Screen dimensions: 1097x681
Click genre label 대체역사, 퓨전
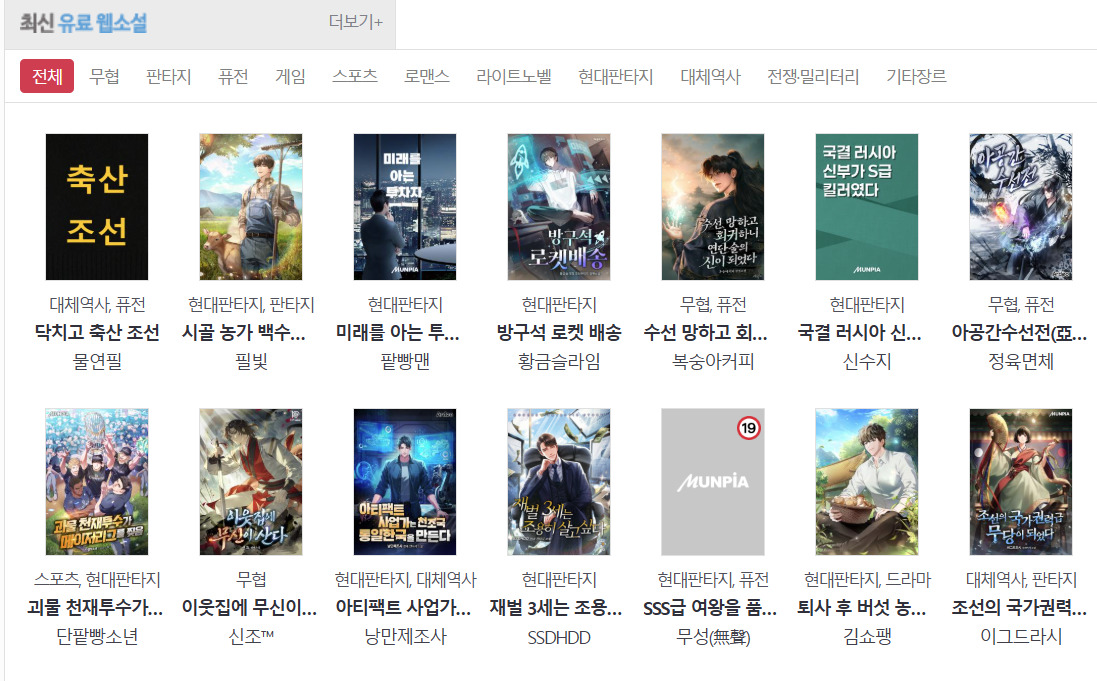tap(97, 304)
